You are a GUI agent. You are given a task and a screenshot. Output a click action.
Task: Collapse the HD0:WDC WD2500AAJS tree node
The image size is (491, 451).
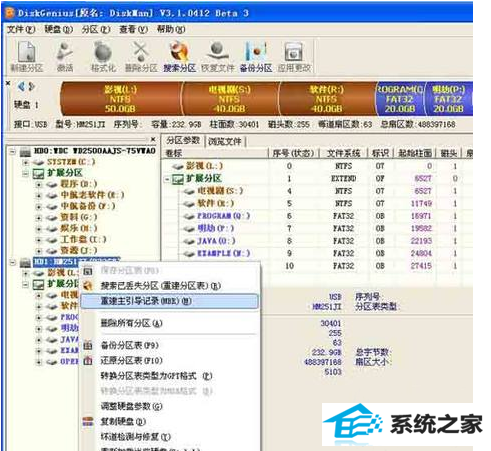[12, 152]
